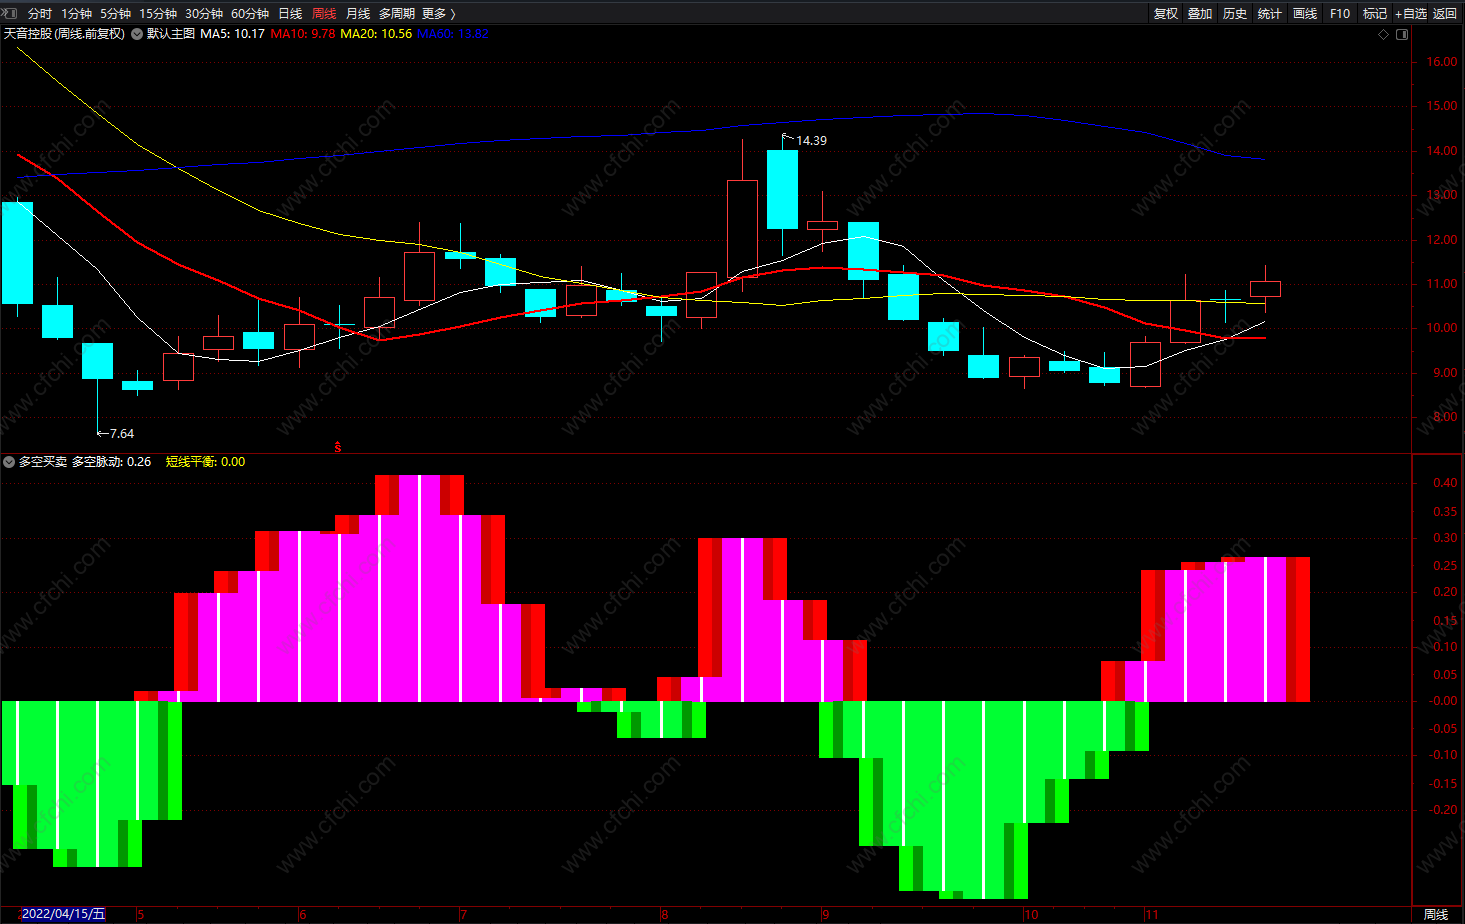
Task: Expand the 更多 periods list
Action: tap(438, 13)
